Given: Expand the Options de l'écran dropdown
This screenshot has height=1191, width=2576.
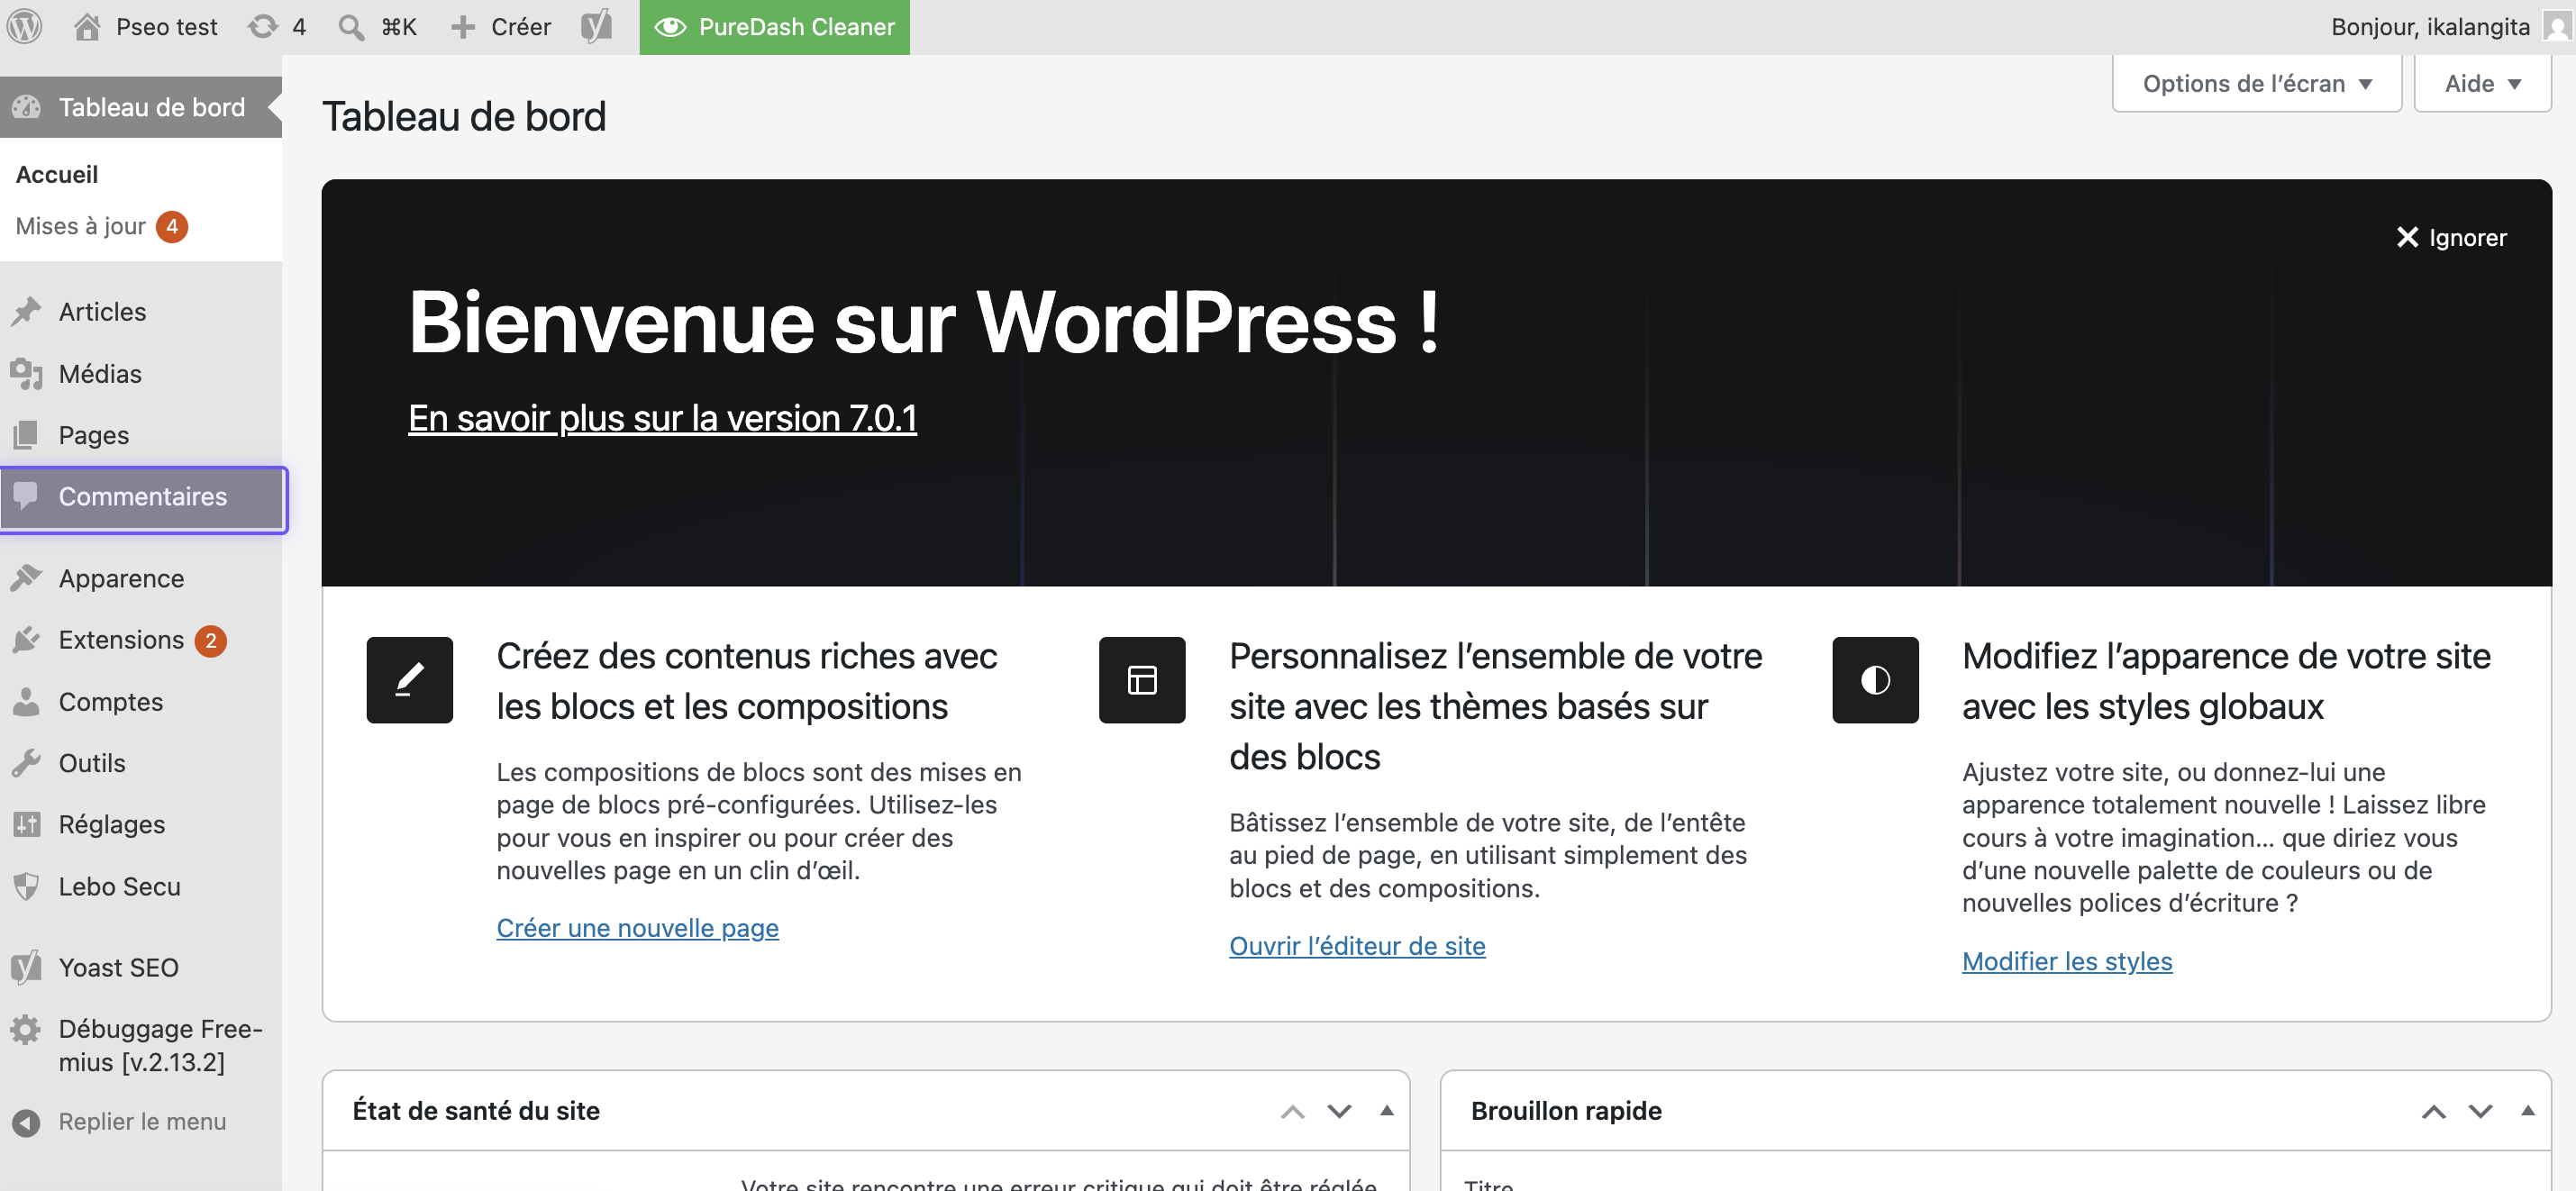Looking at the screenshot, I should pyautogui.click(x=2256, y=83).
